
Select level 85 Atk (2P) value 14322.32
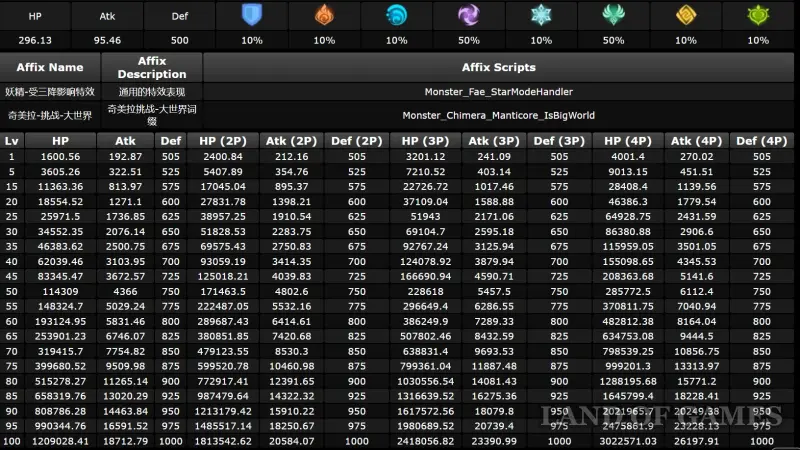[x=291, y=396]
